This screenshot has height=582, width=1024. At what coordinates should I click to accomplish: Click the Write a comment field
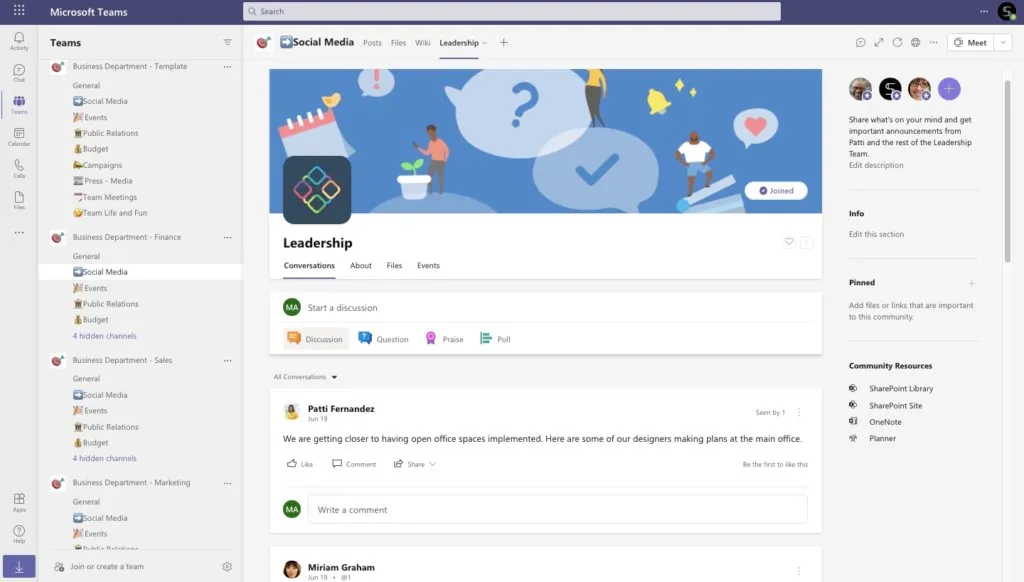[x=557, y=509]
